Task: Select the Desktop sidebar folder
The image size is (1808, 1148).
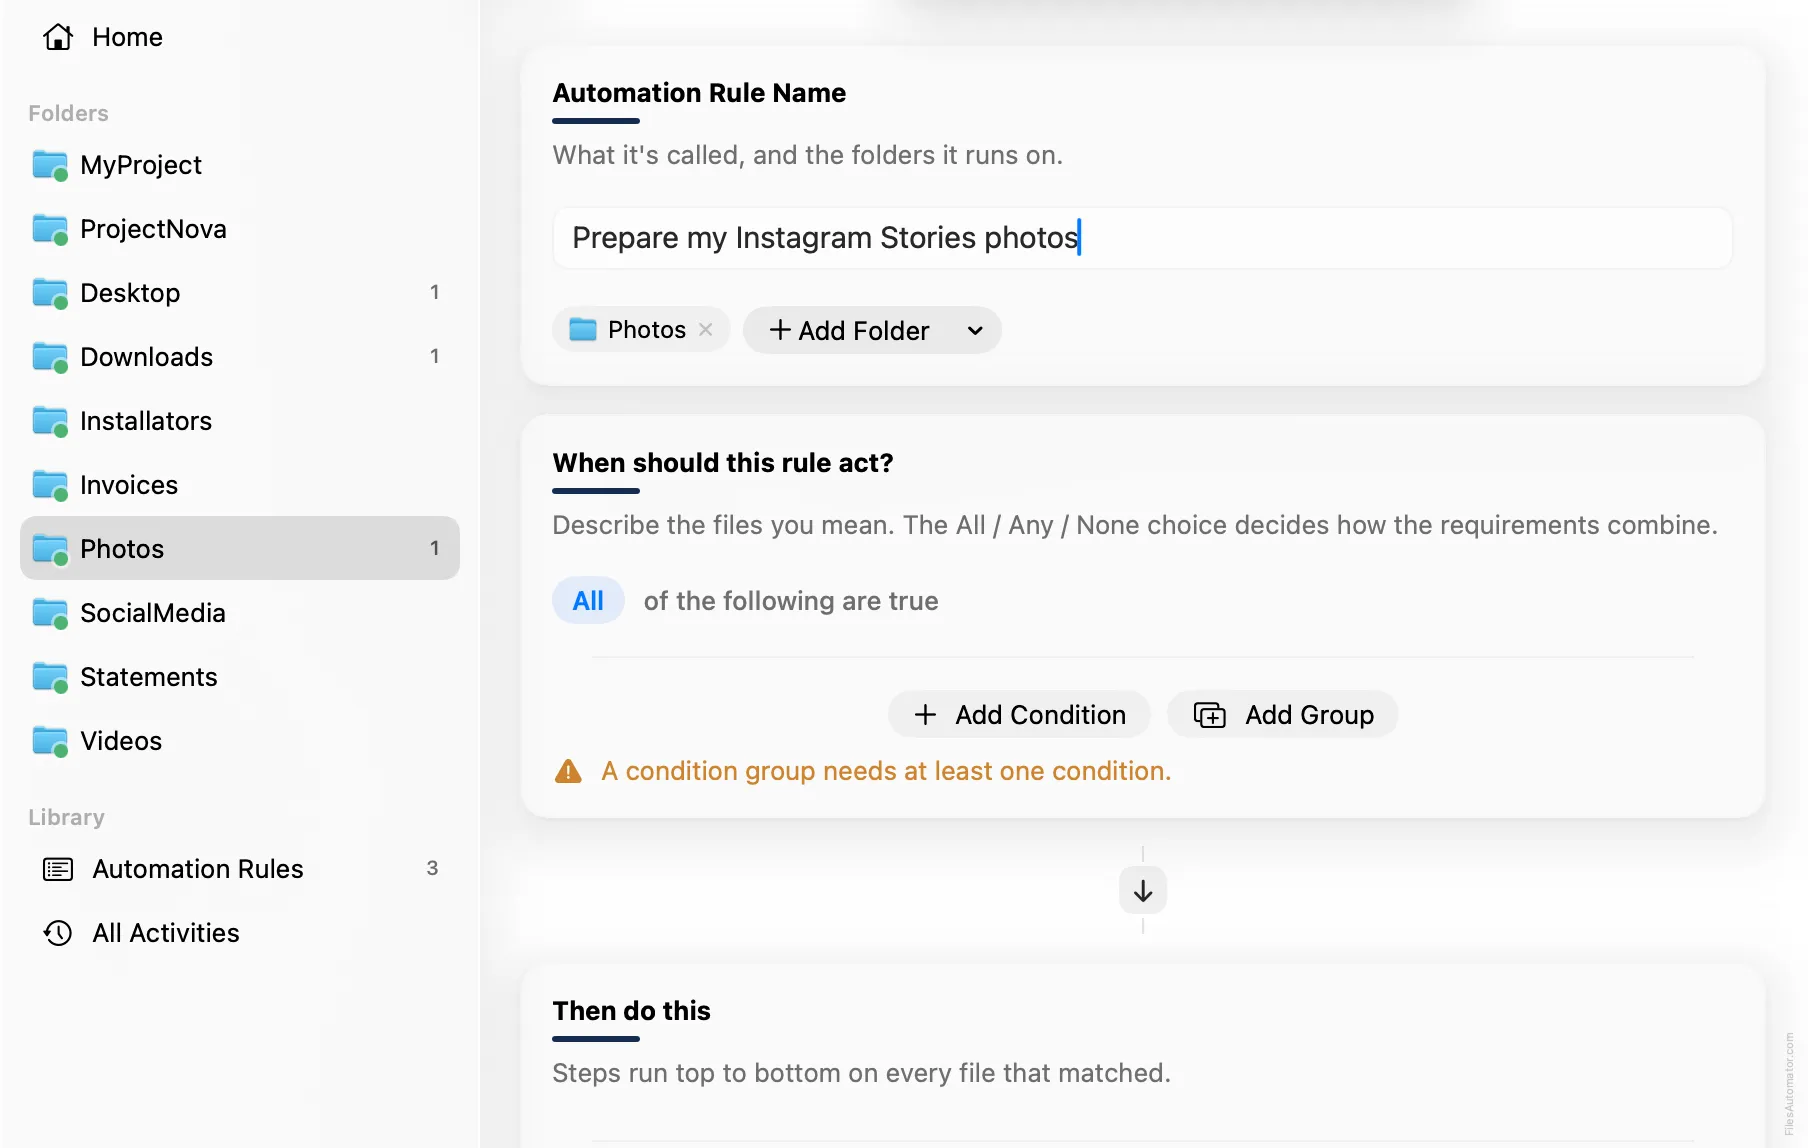Action: point(240,293)
